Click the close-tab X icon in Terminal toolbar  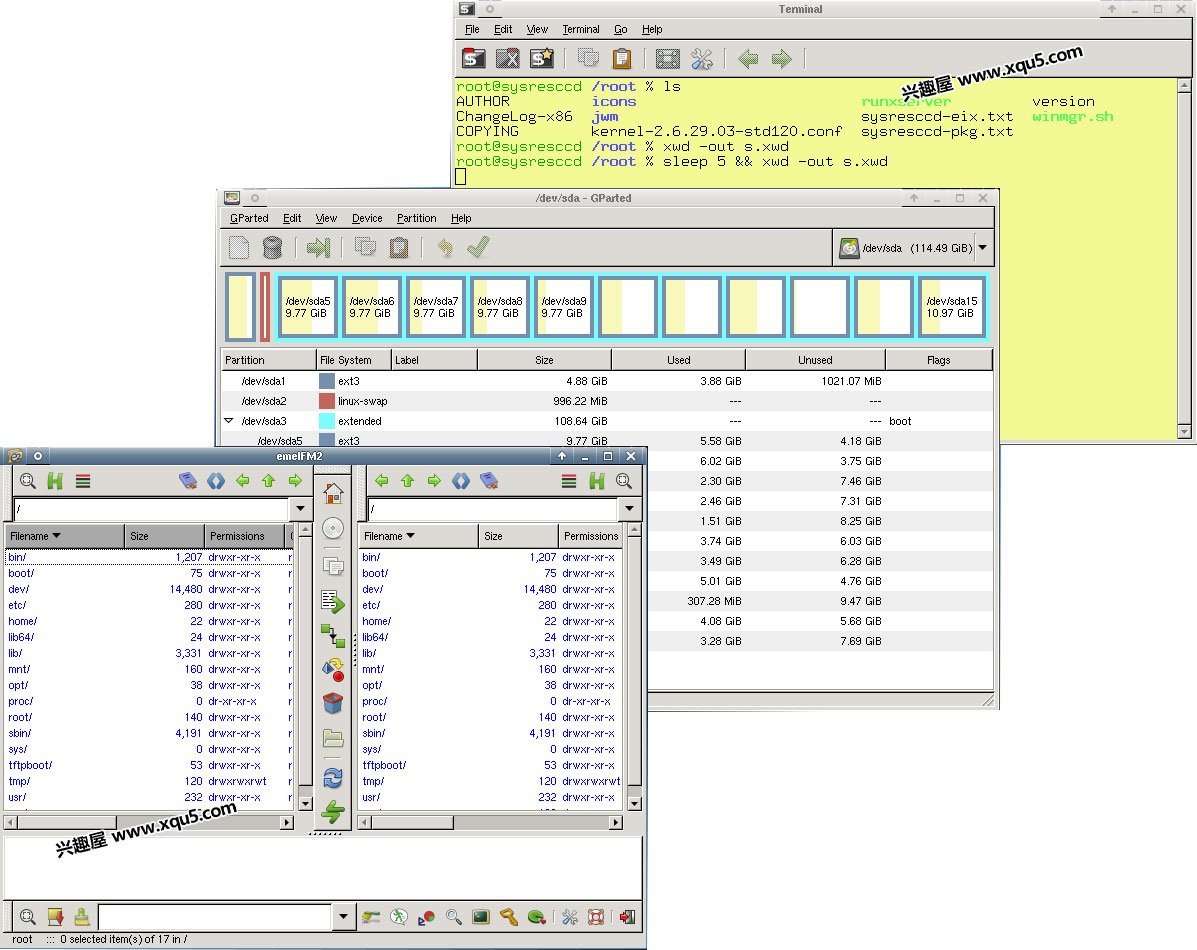[x=507, y=59]
